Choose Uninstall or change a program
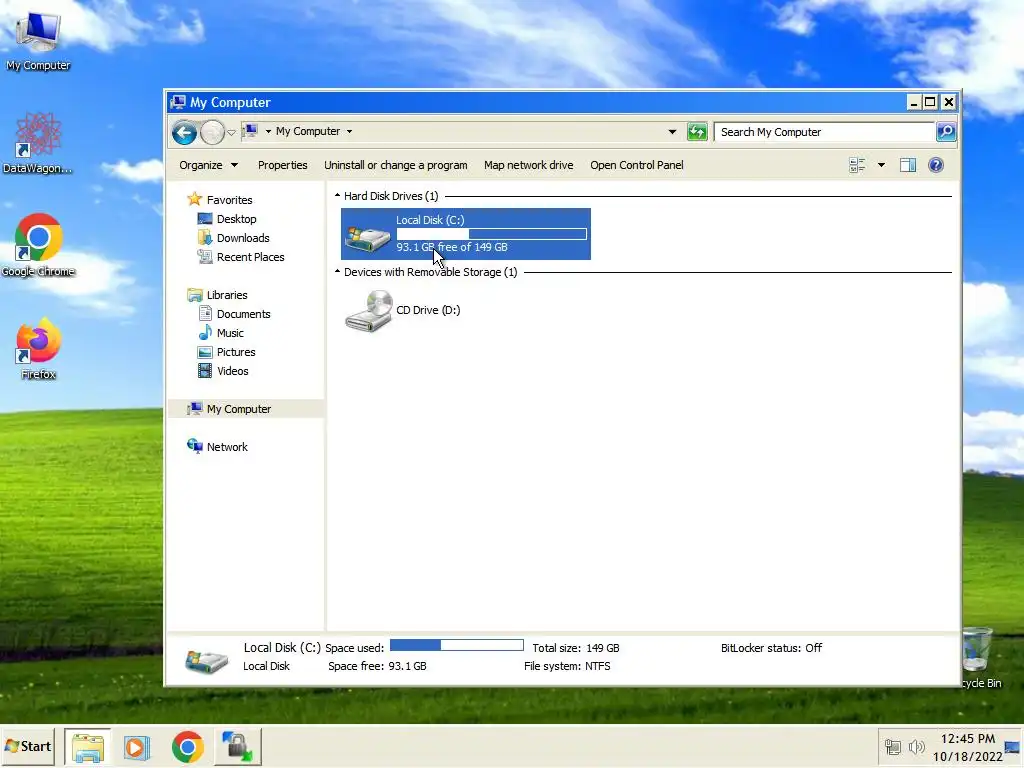The height and width of the screenshot is (768, 1024). pos(396,165)
